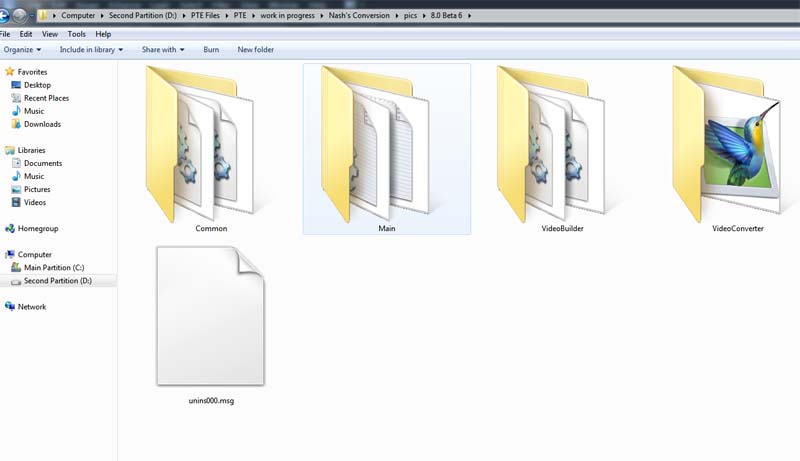
Task: Click the Recent Places icon
Action: [16, 98]
